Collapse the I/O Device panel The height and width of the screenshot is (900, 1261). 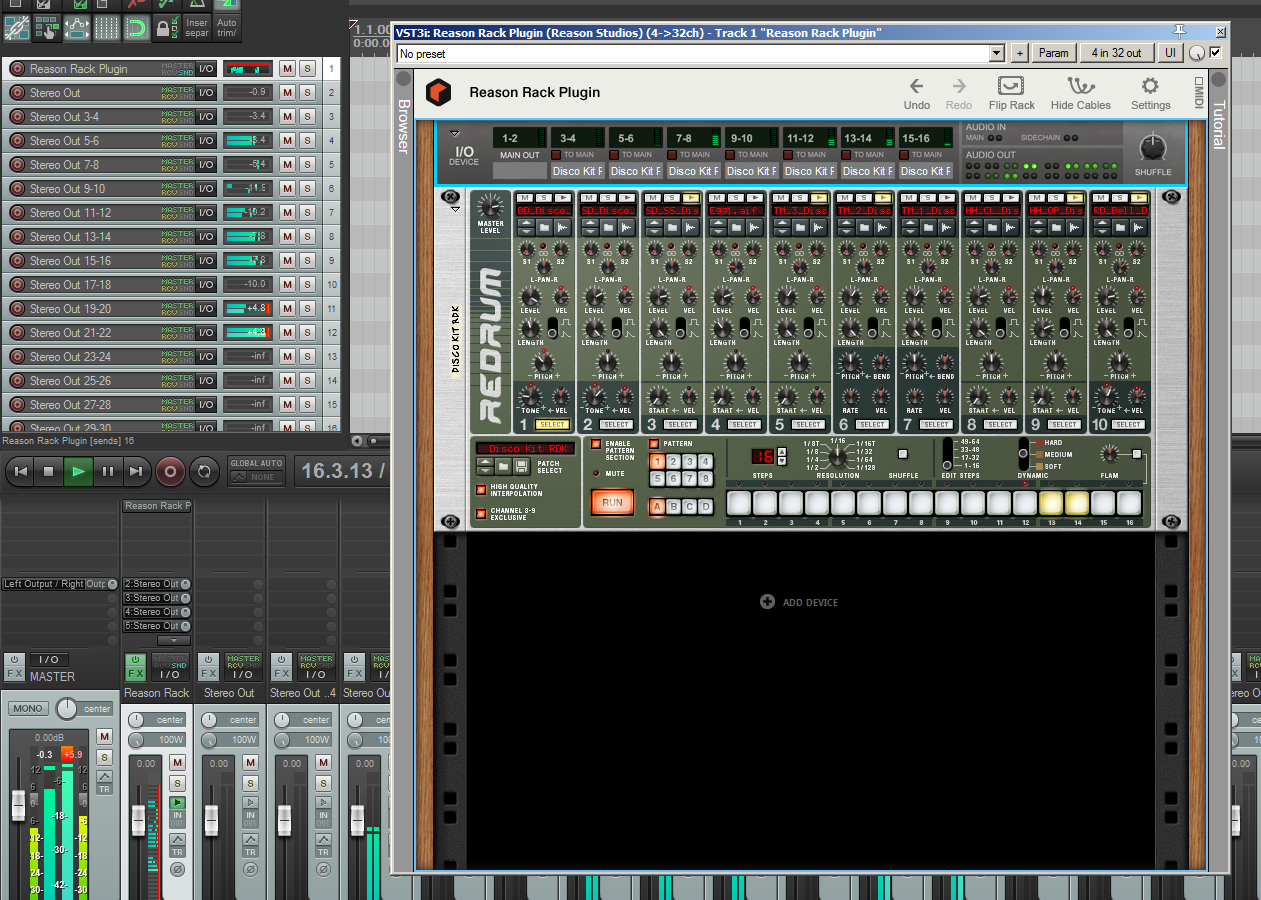(x=455, y=133)
